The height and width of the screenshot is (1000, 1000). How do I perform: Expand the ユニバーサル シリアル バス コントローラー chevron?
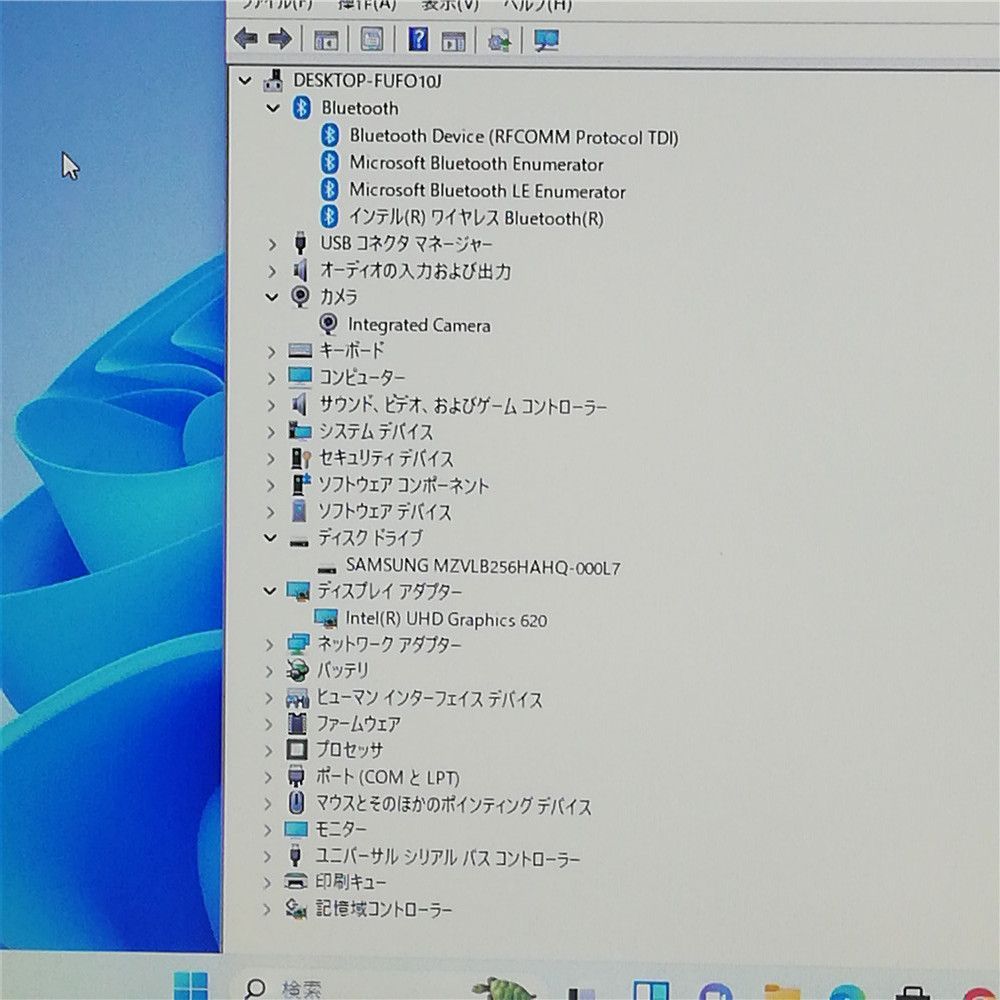268,857
